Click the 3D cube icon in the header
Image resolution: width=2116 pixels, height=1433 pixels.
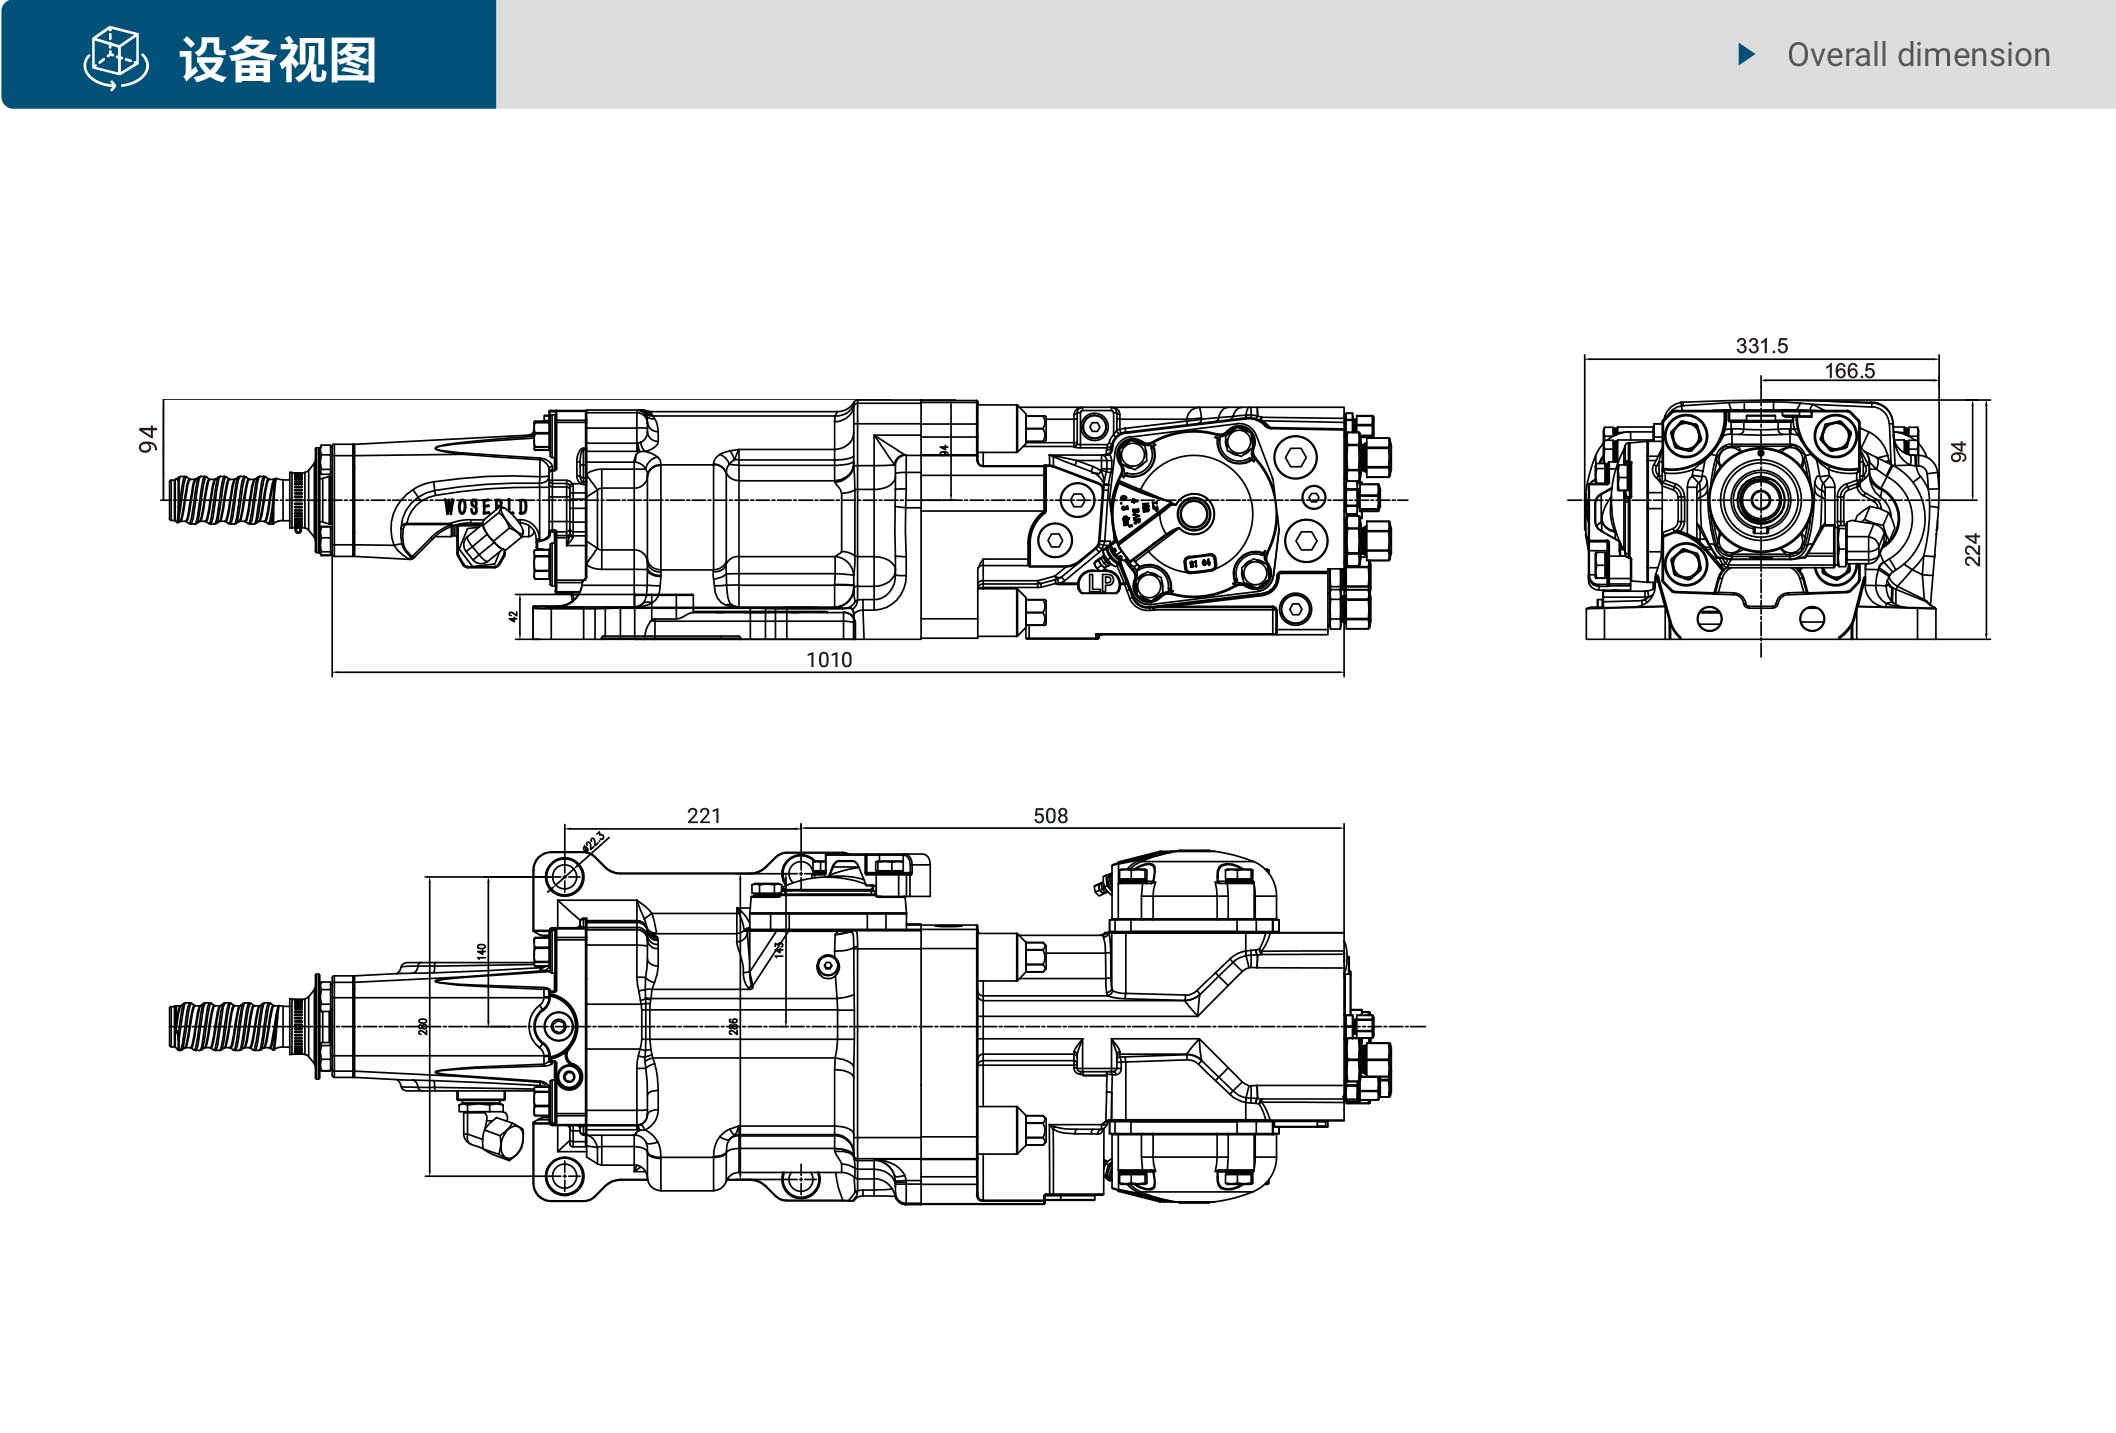[x=116, y=58]
